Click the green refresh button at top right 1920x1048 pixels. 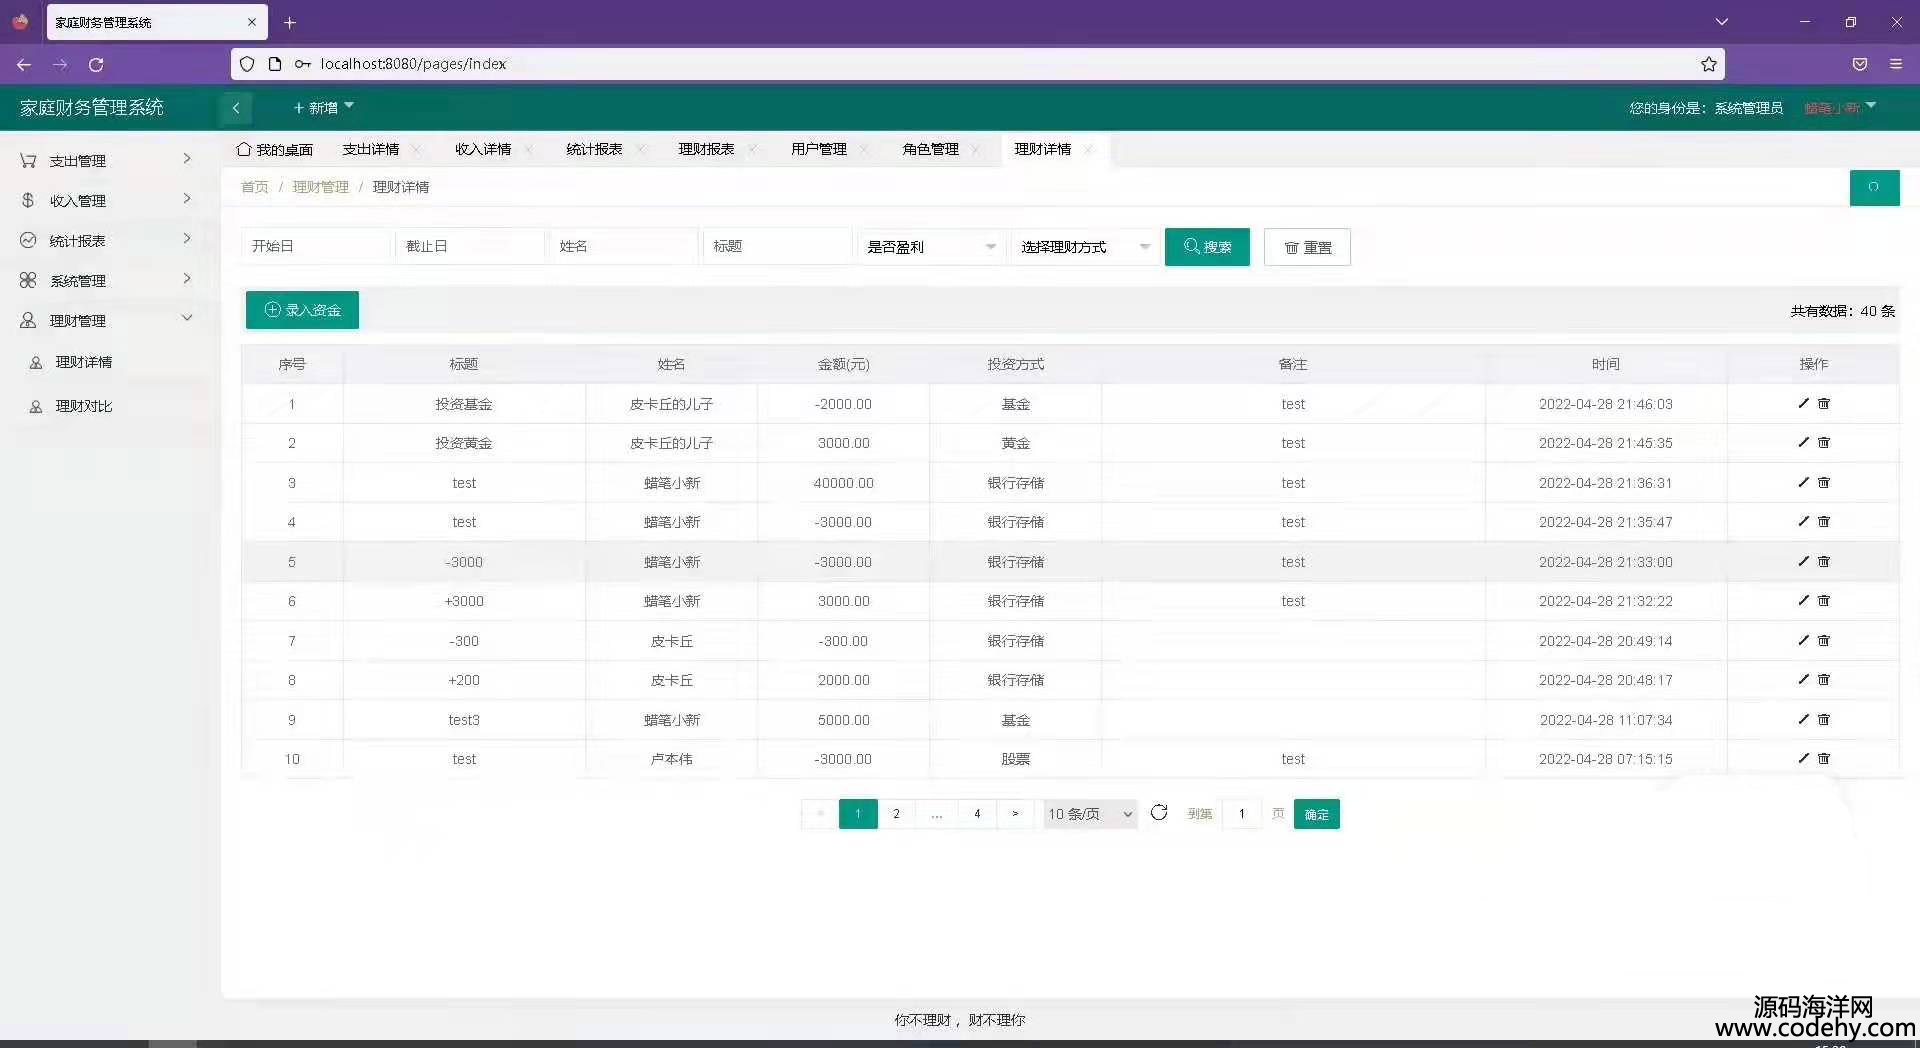pos(1873,187)
